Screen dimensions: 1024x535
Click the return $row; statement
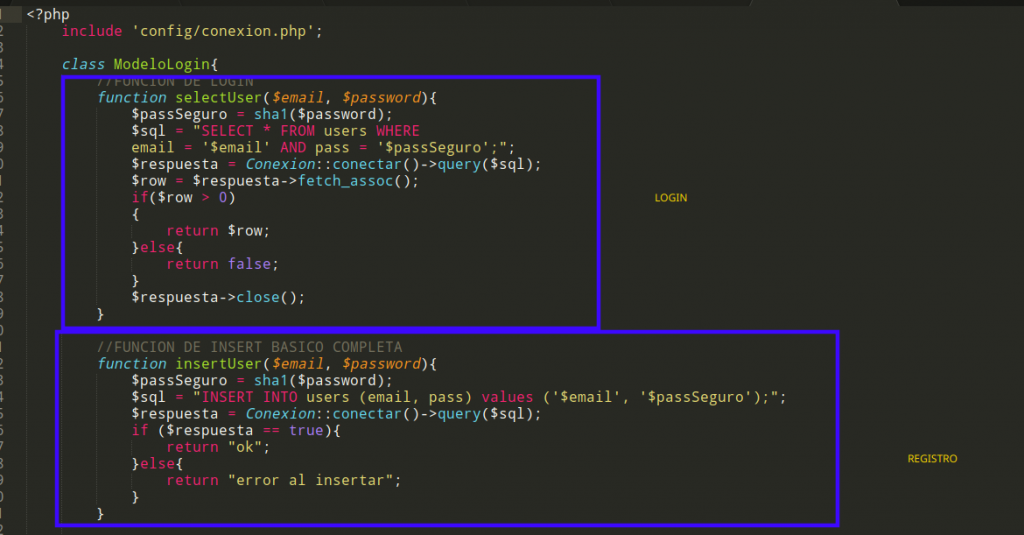coord(218,231)
